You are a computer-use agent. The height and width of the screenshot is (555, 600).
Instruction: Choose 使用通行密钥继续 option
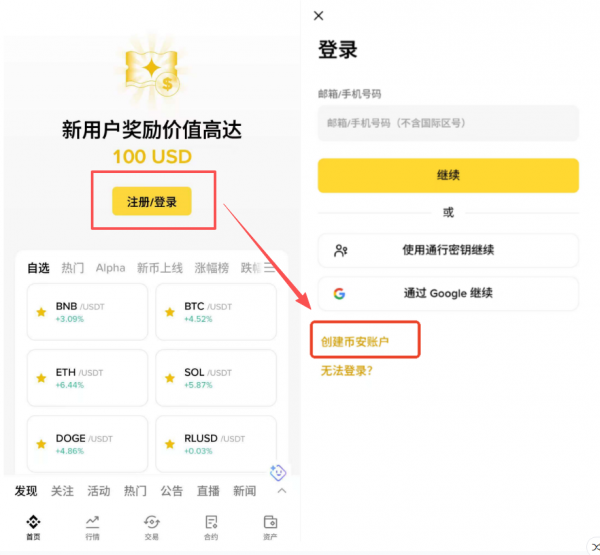pyautogui.click(x=448, y=250)
